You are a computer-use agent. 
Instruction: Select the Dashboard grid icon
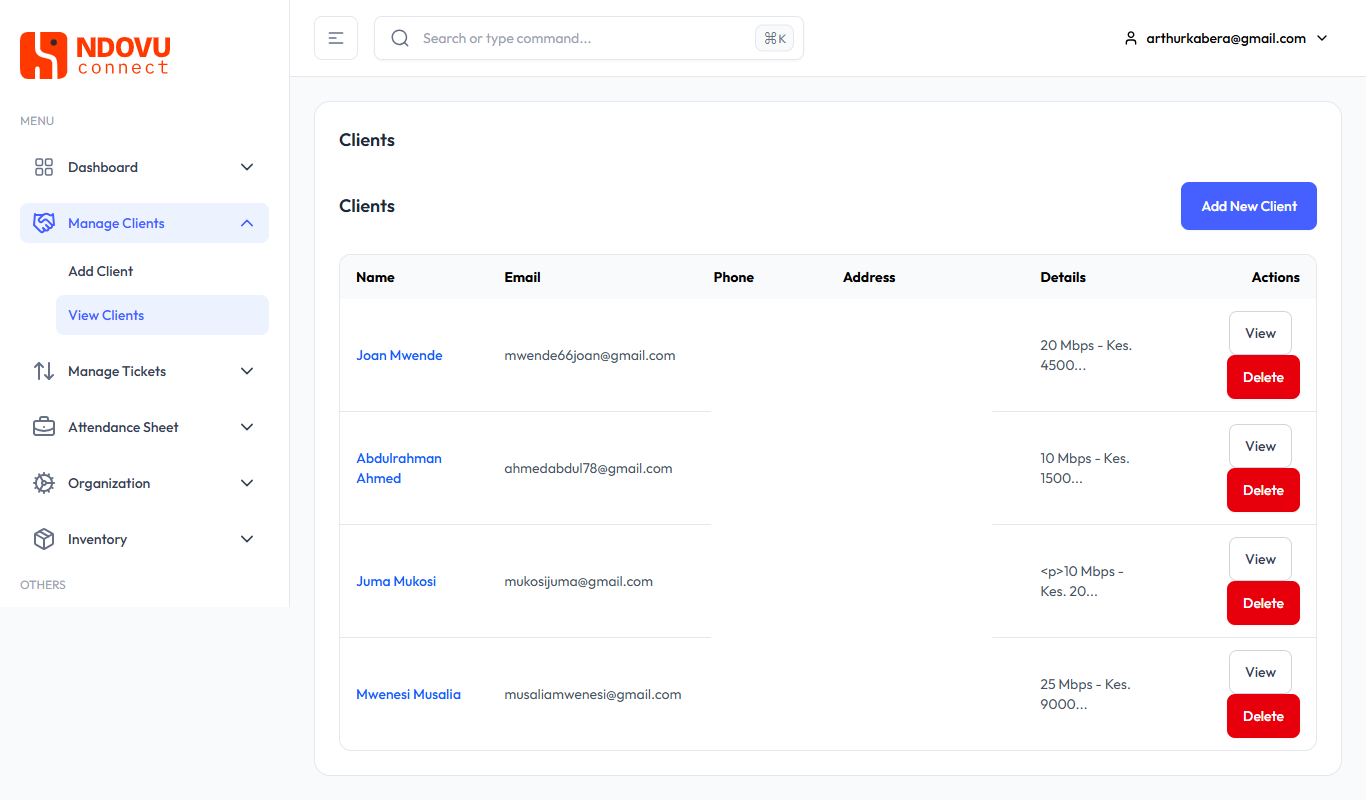pyautogui.click(x=44, y=167)
